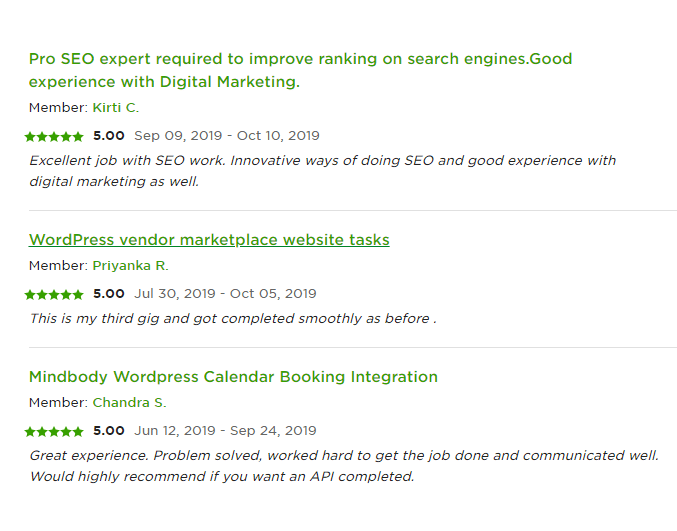Click the star rating of Chandra S. review
The height and width of the screenshot is (531, 677).
pos(54,432)
